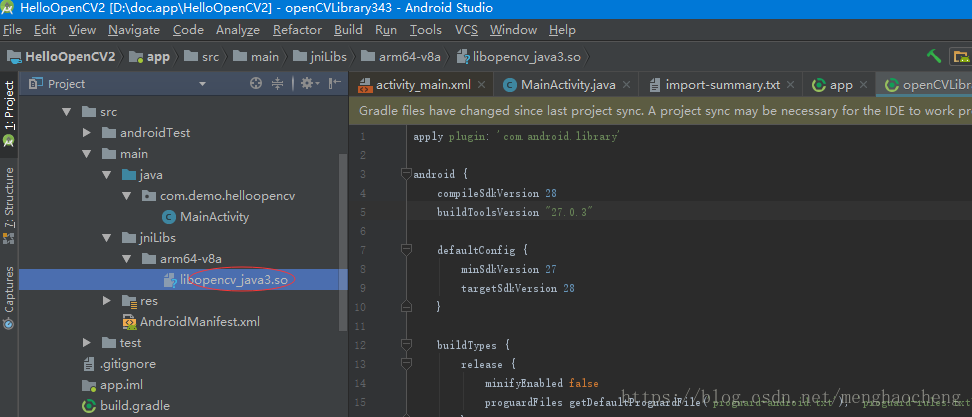Click the Project panel vertical scrollbar

pos(343,243)
